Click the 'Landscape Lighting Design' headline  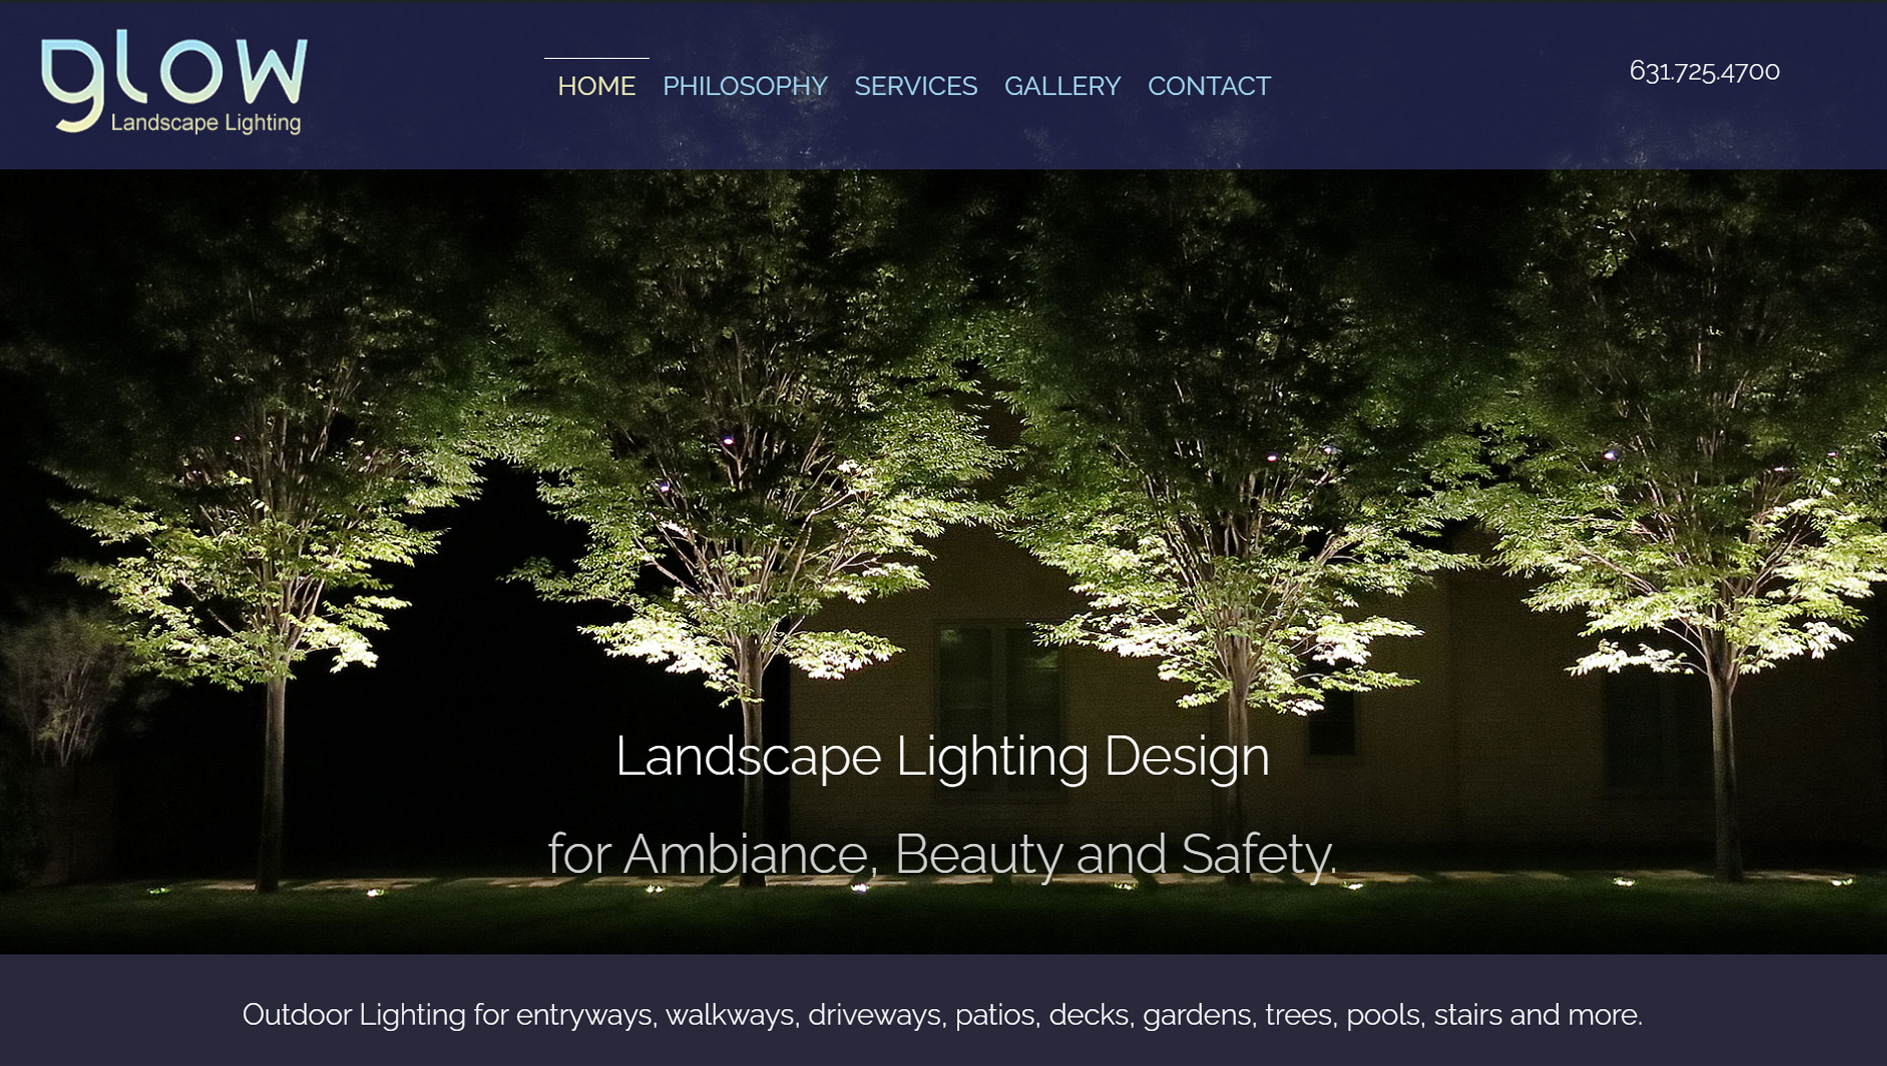coord(942,756)
